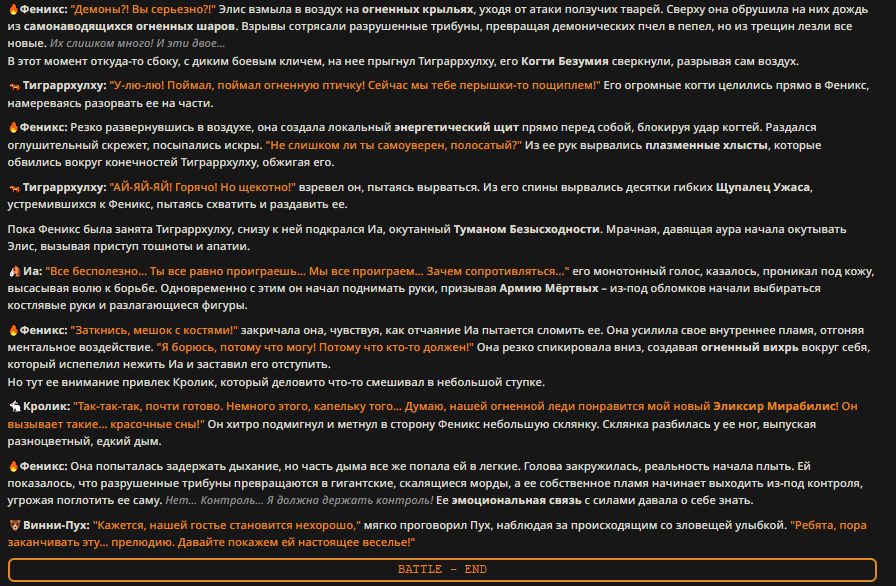The image size is (896, 586).
Task: Click the speaker name "Винни-Пух:"
Action: (57, 525)
